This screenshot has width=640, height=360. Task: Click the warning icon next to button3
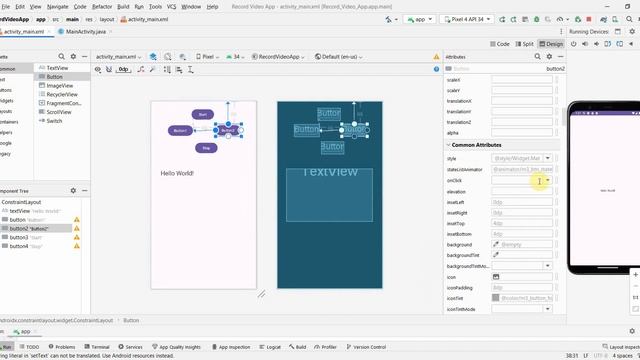click(76, 237)
